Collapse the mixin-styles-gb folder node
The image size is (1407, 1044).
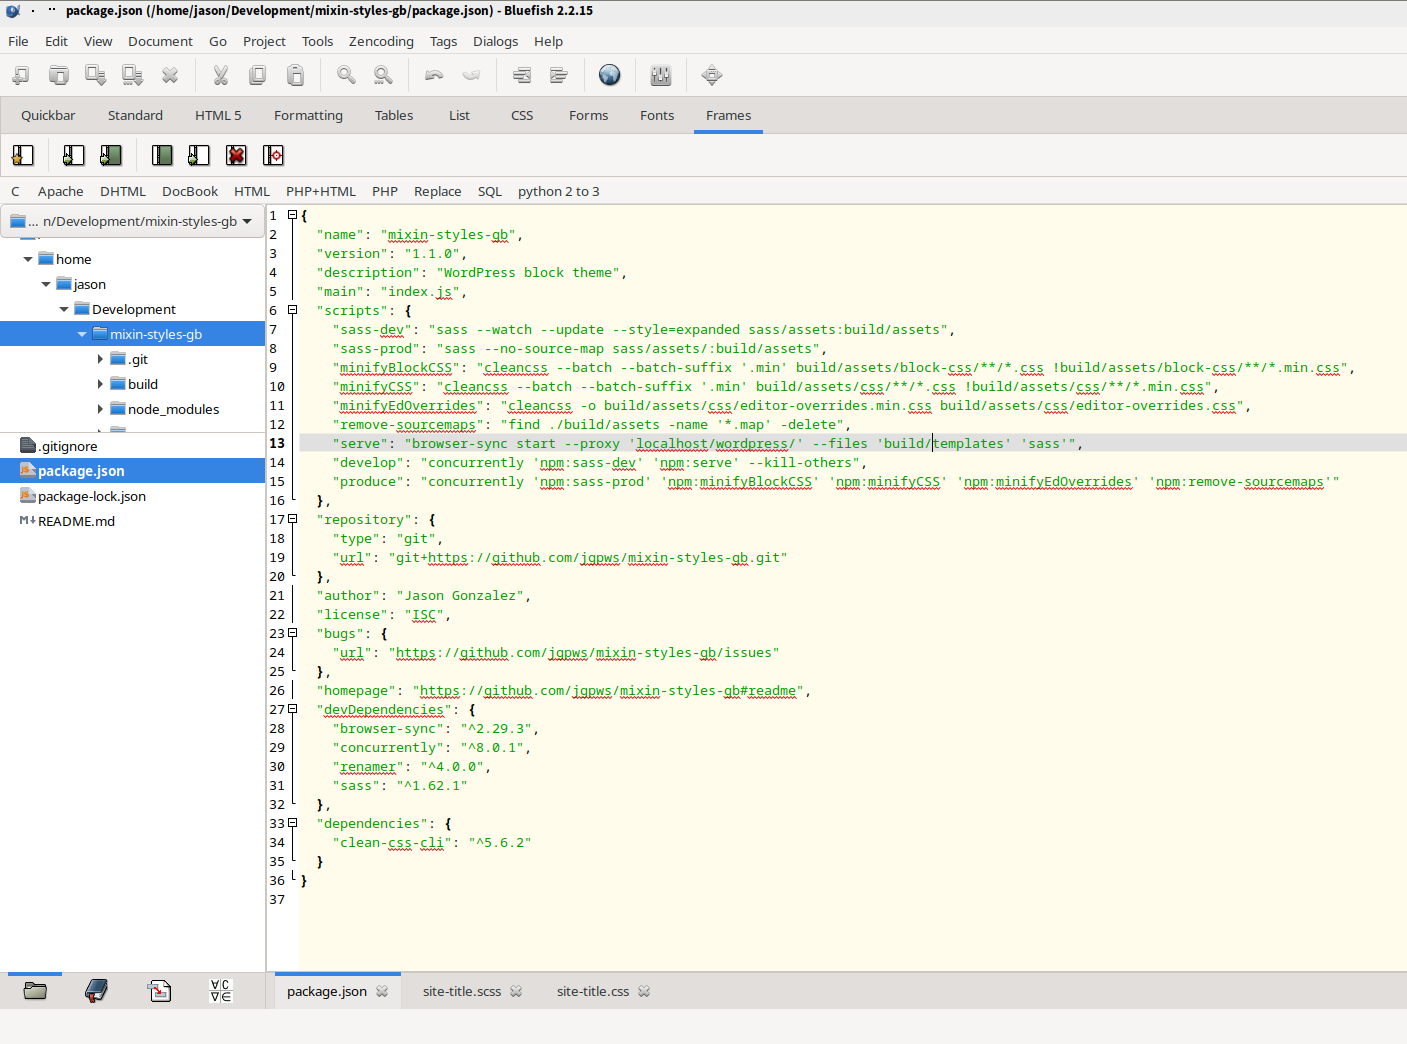(x=82, y=334)
